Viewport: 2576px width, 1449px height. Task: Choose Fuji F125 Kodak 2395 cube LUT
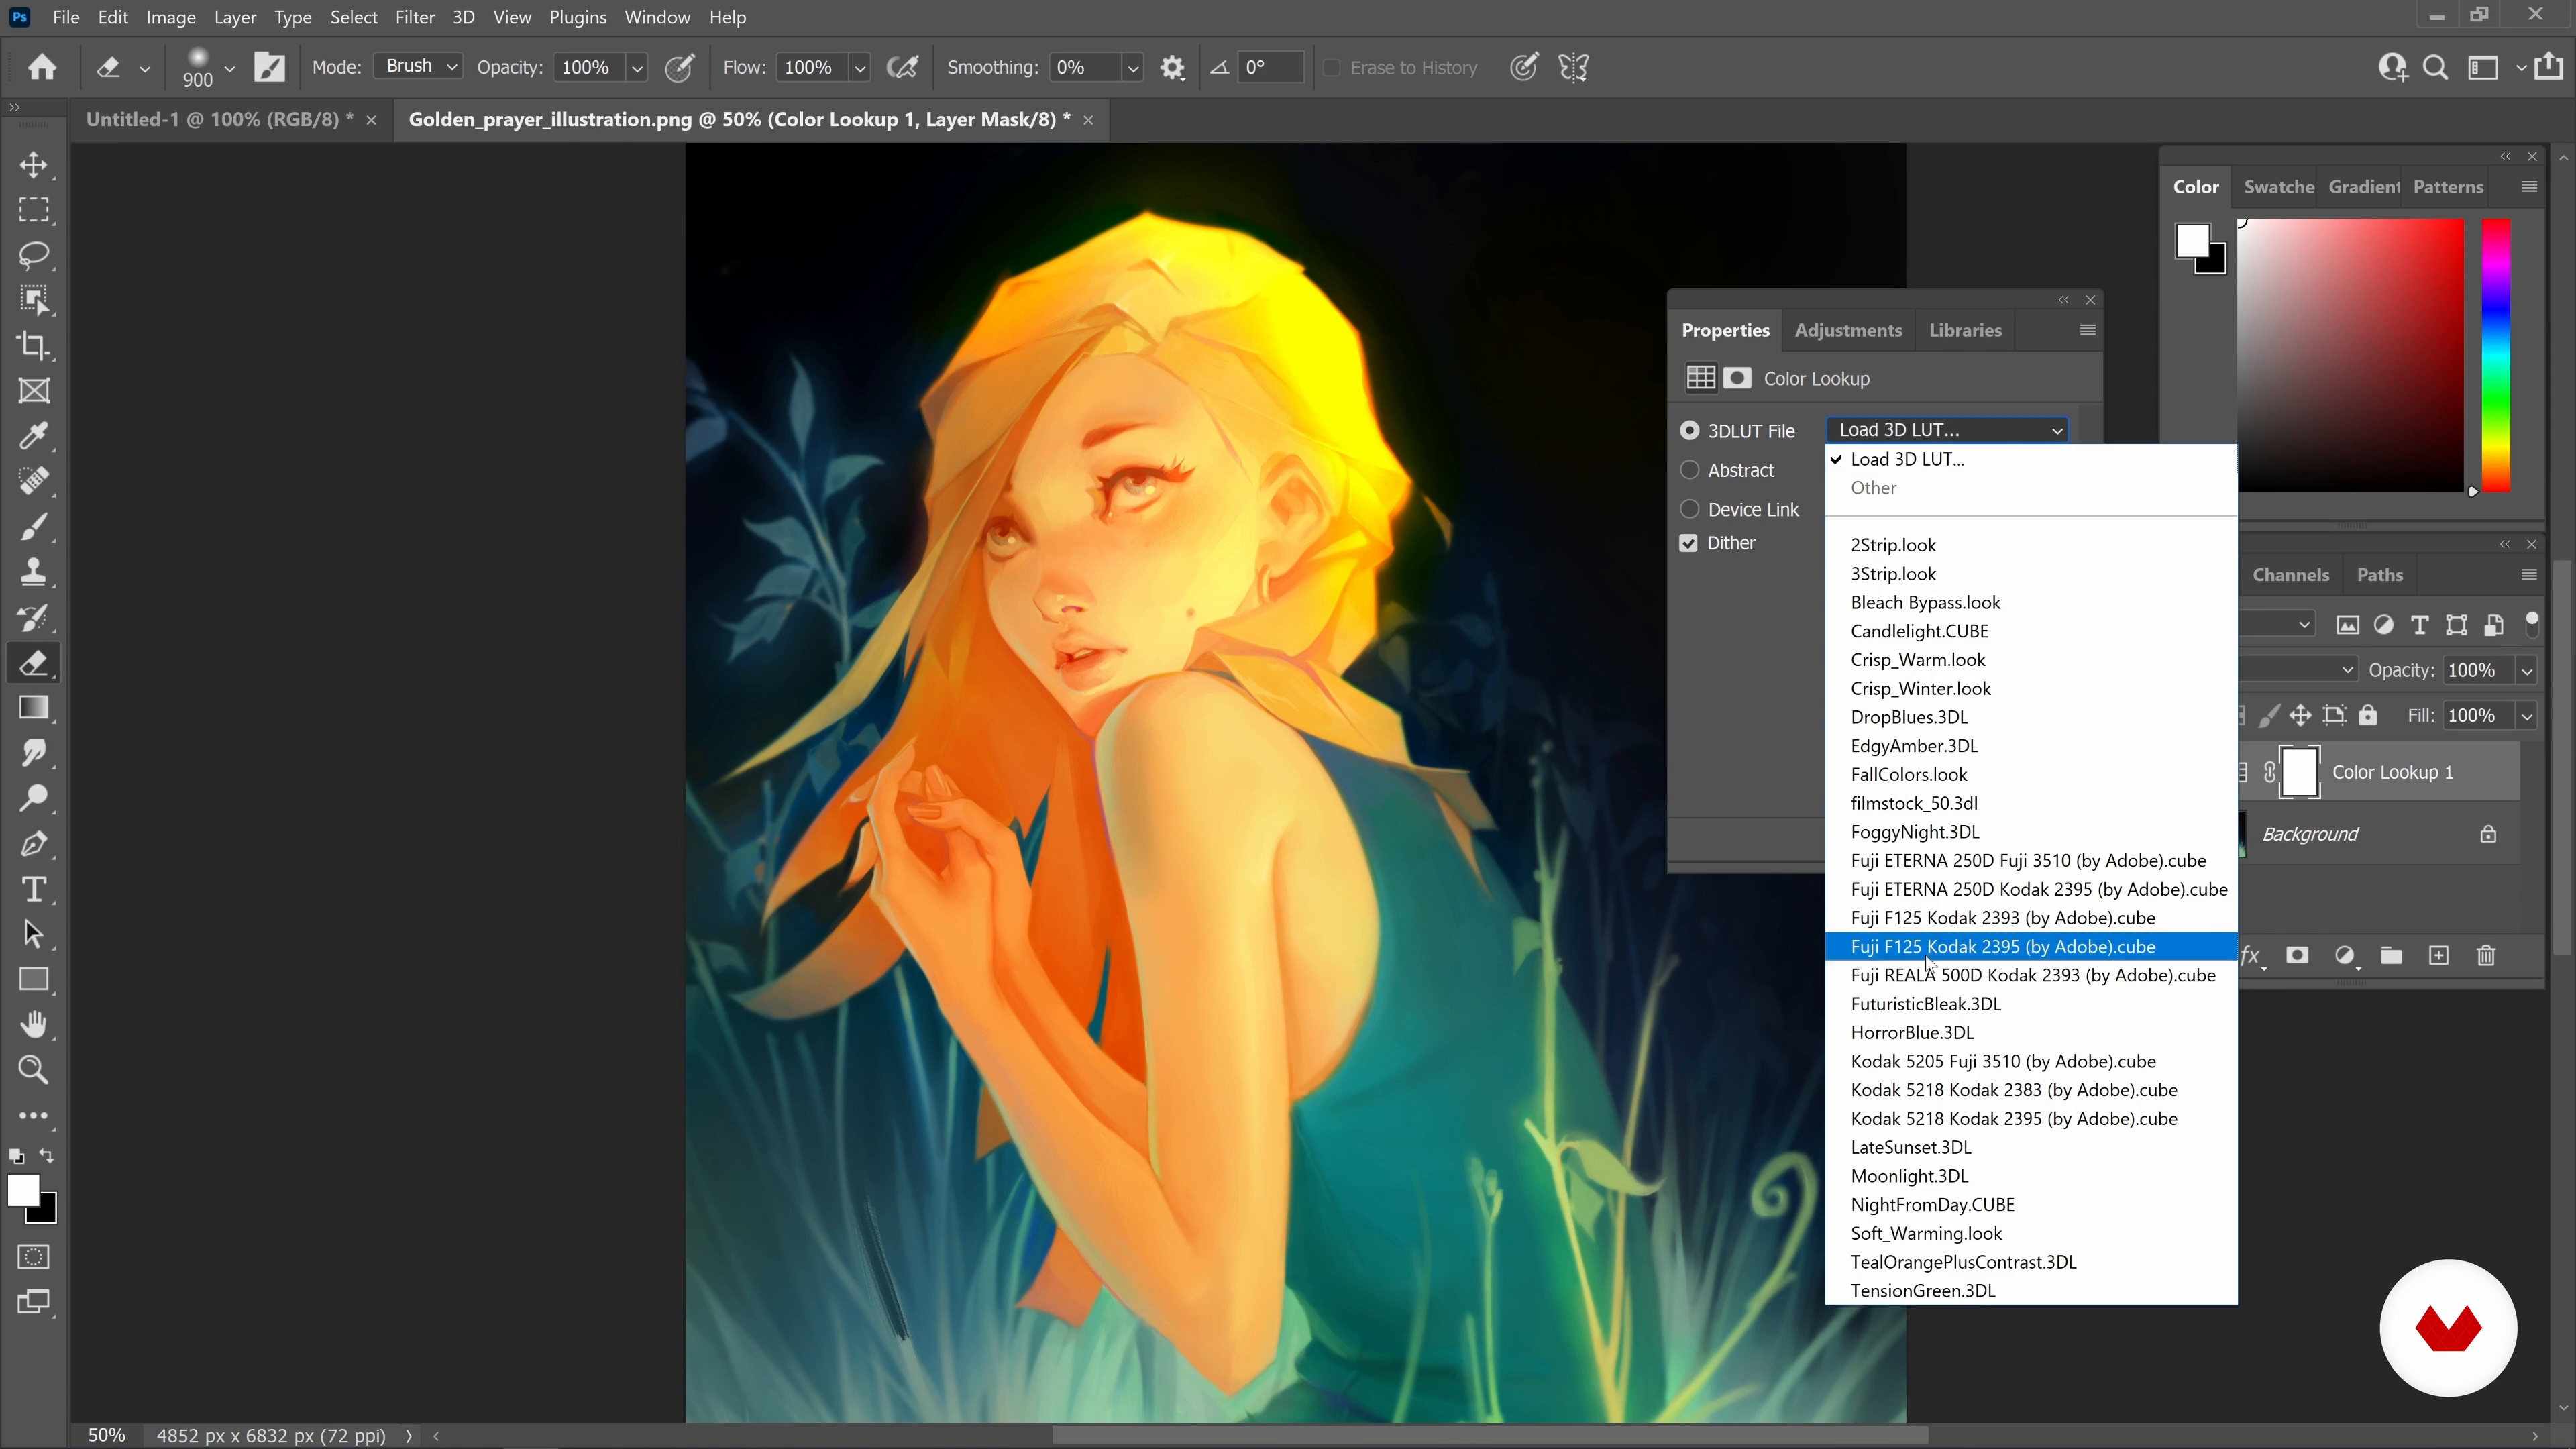[2030, 947]
